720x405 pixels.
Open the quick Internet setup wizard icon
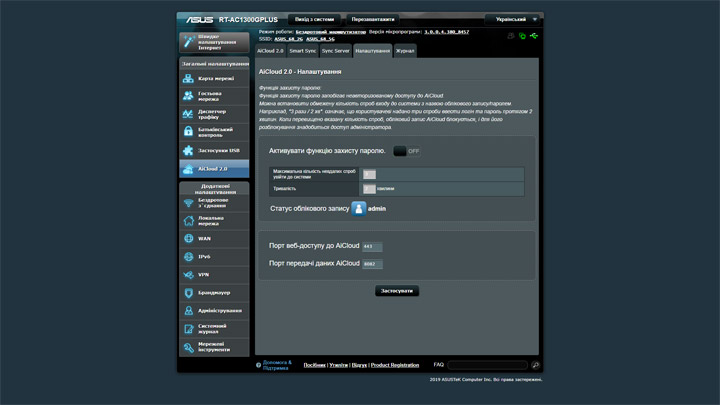(x=188, y=42)
